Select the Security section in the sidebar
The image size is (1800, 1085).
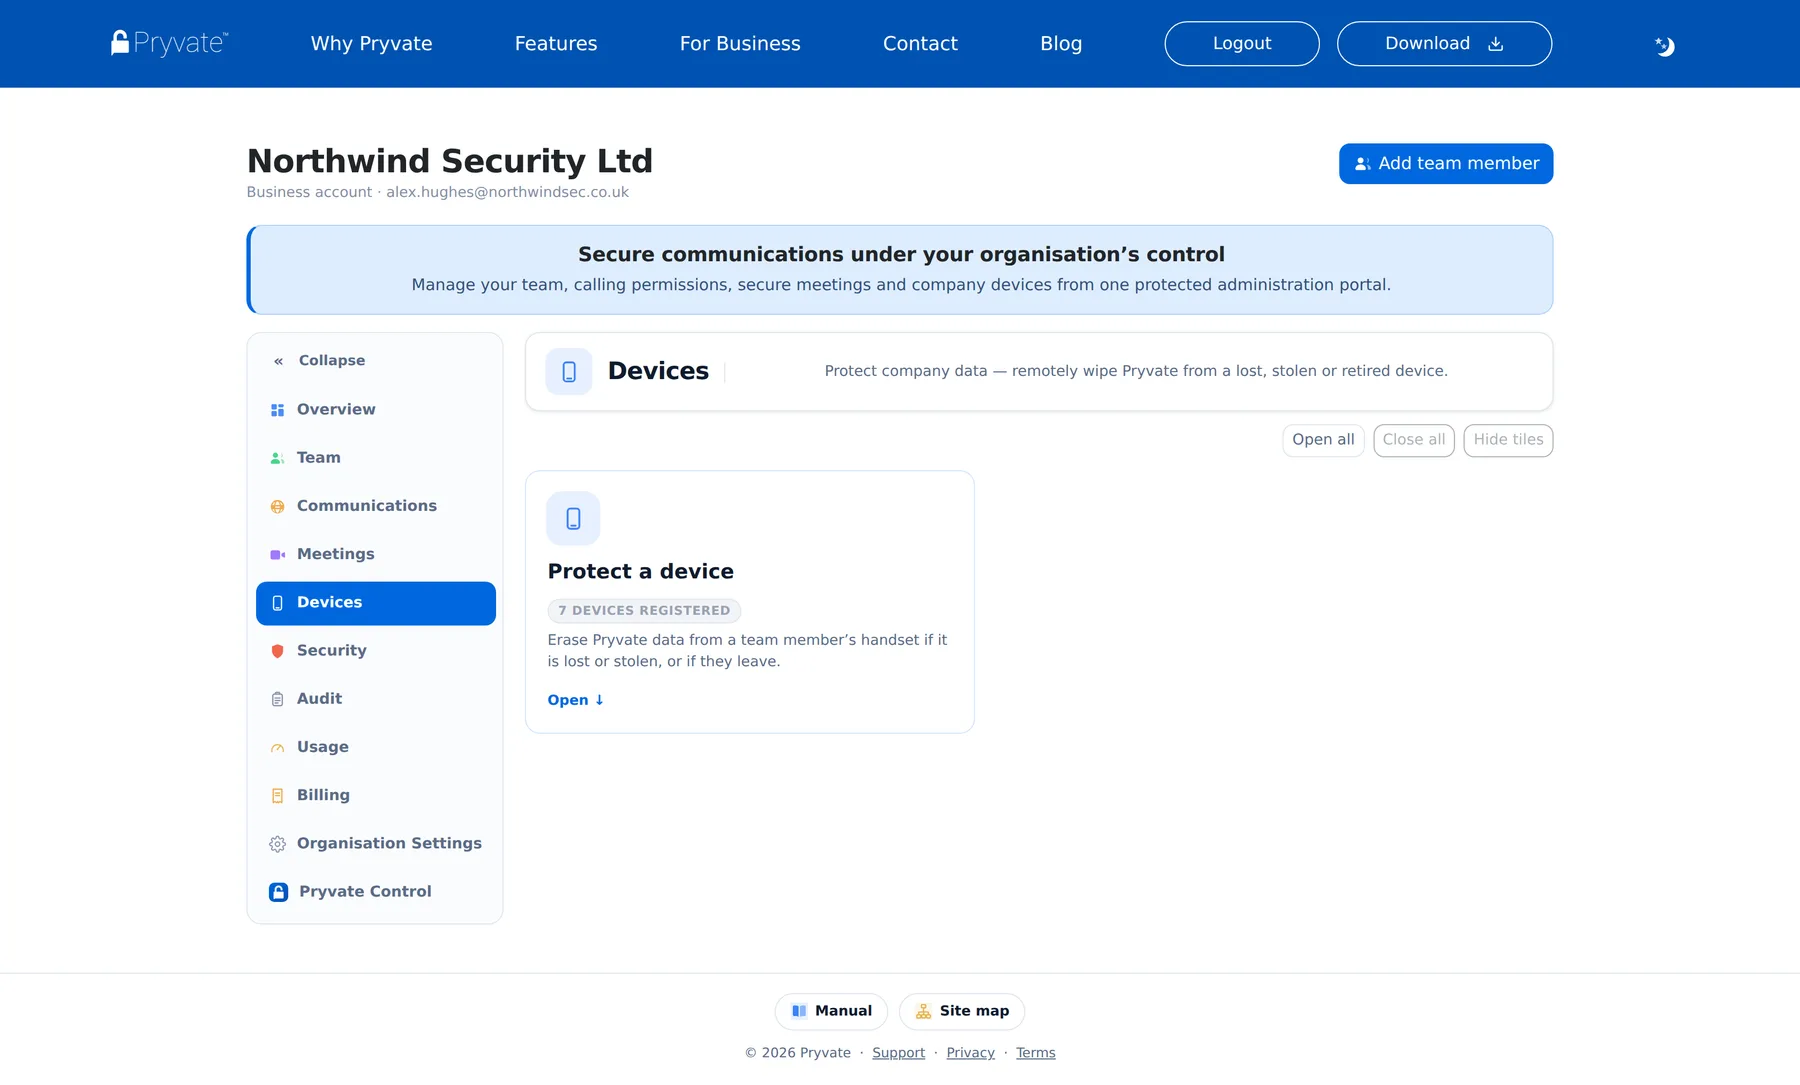pos(376,651)
